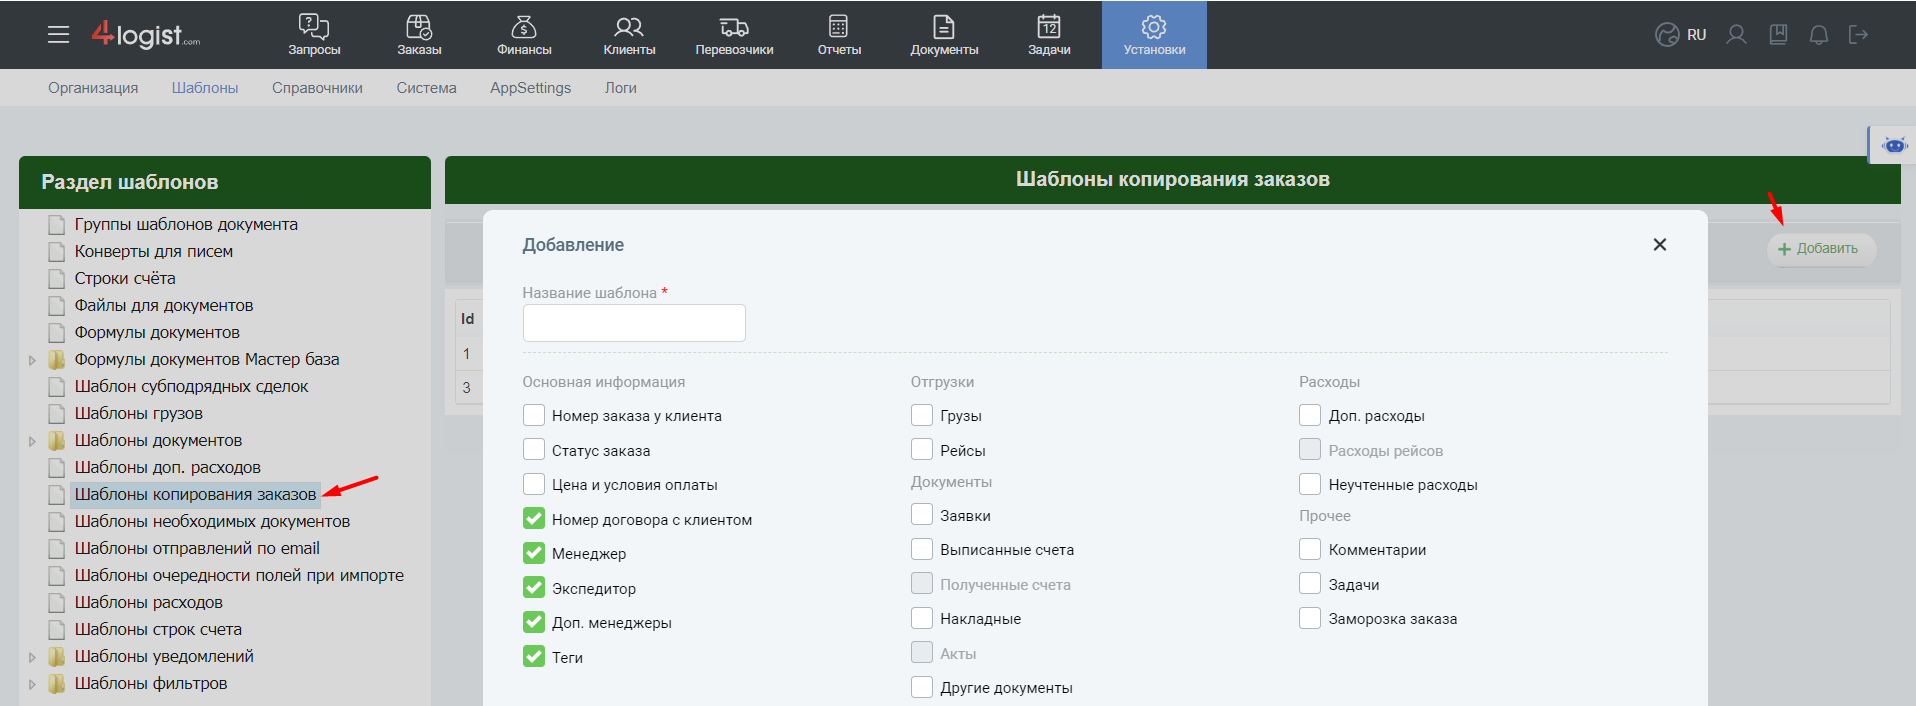The image size is (1916, 706).
Task: Open the Система submenu tab
Action: [x=426, y=88]
